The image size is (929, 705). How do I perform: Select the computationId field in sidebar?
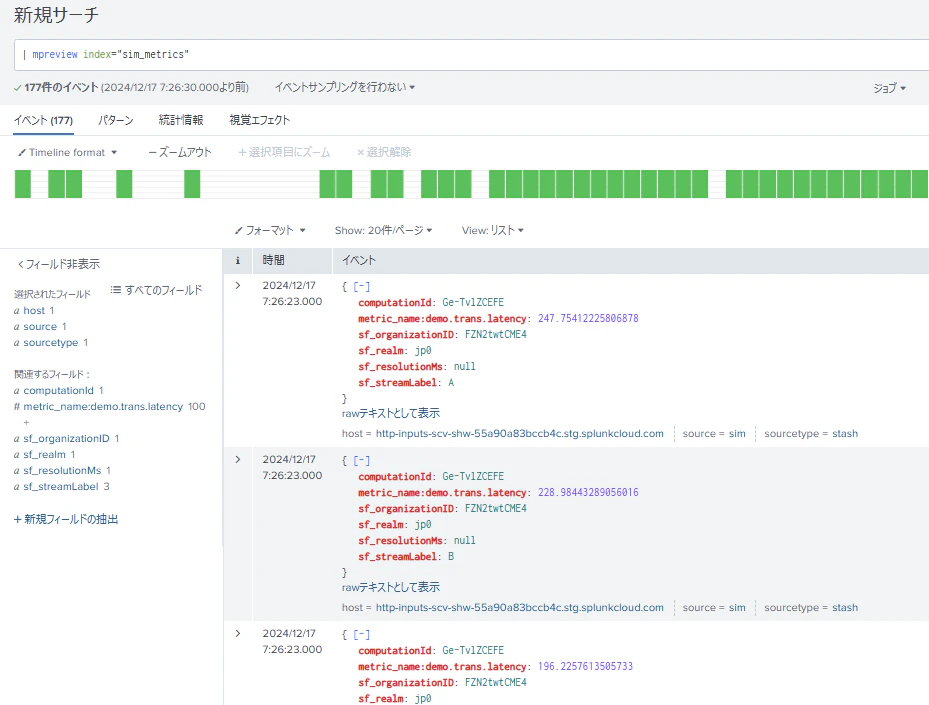[59, 390]
